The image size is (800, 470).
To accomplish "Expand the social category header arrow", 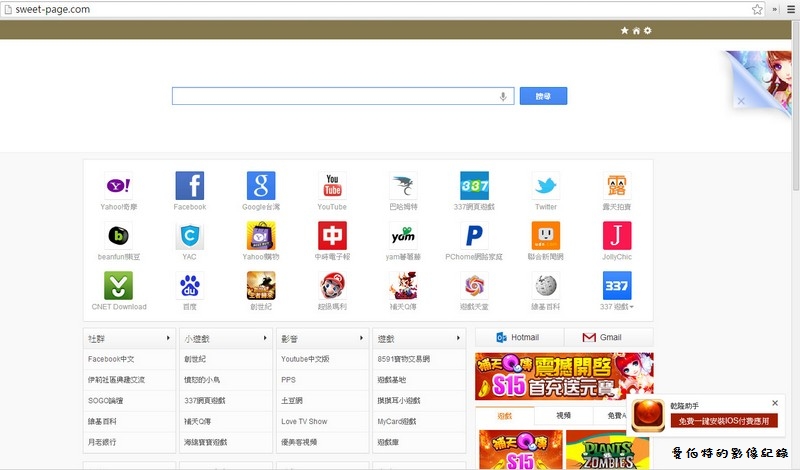I will point(168,338).
